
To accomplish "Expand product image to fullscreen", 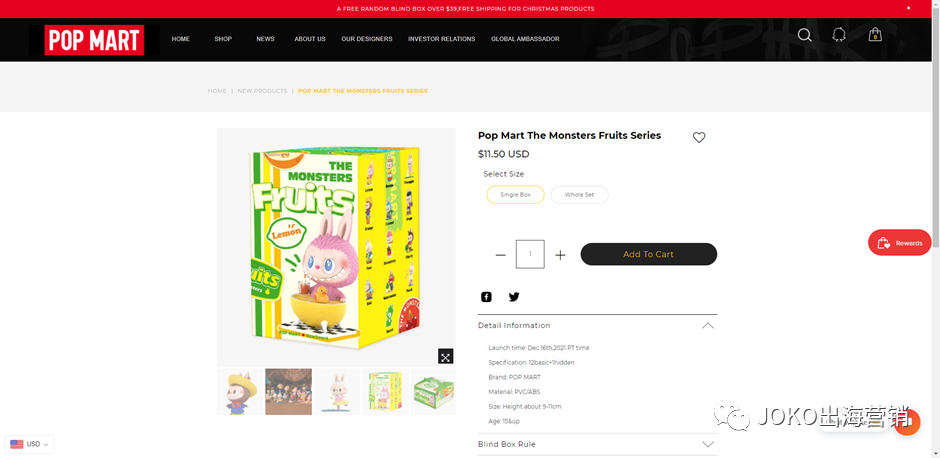I will (x=445, y=356).
